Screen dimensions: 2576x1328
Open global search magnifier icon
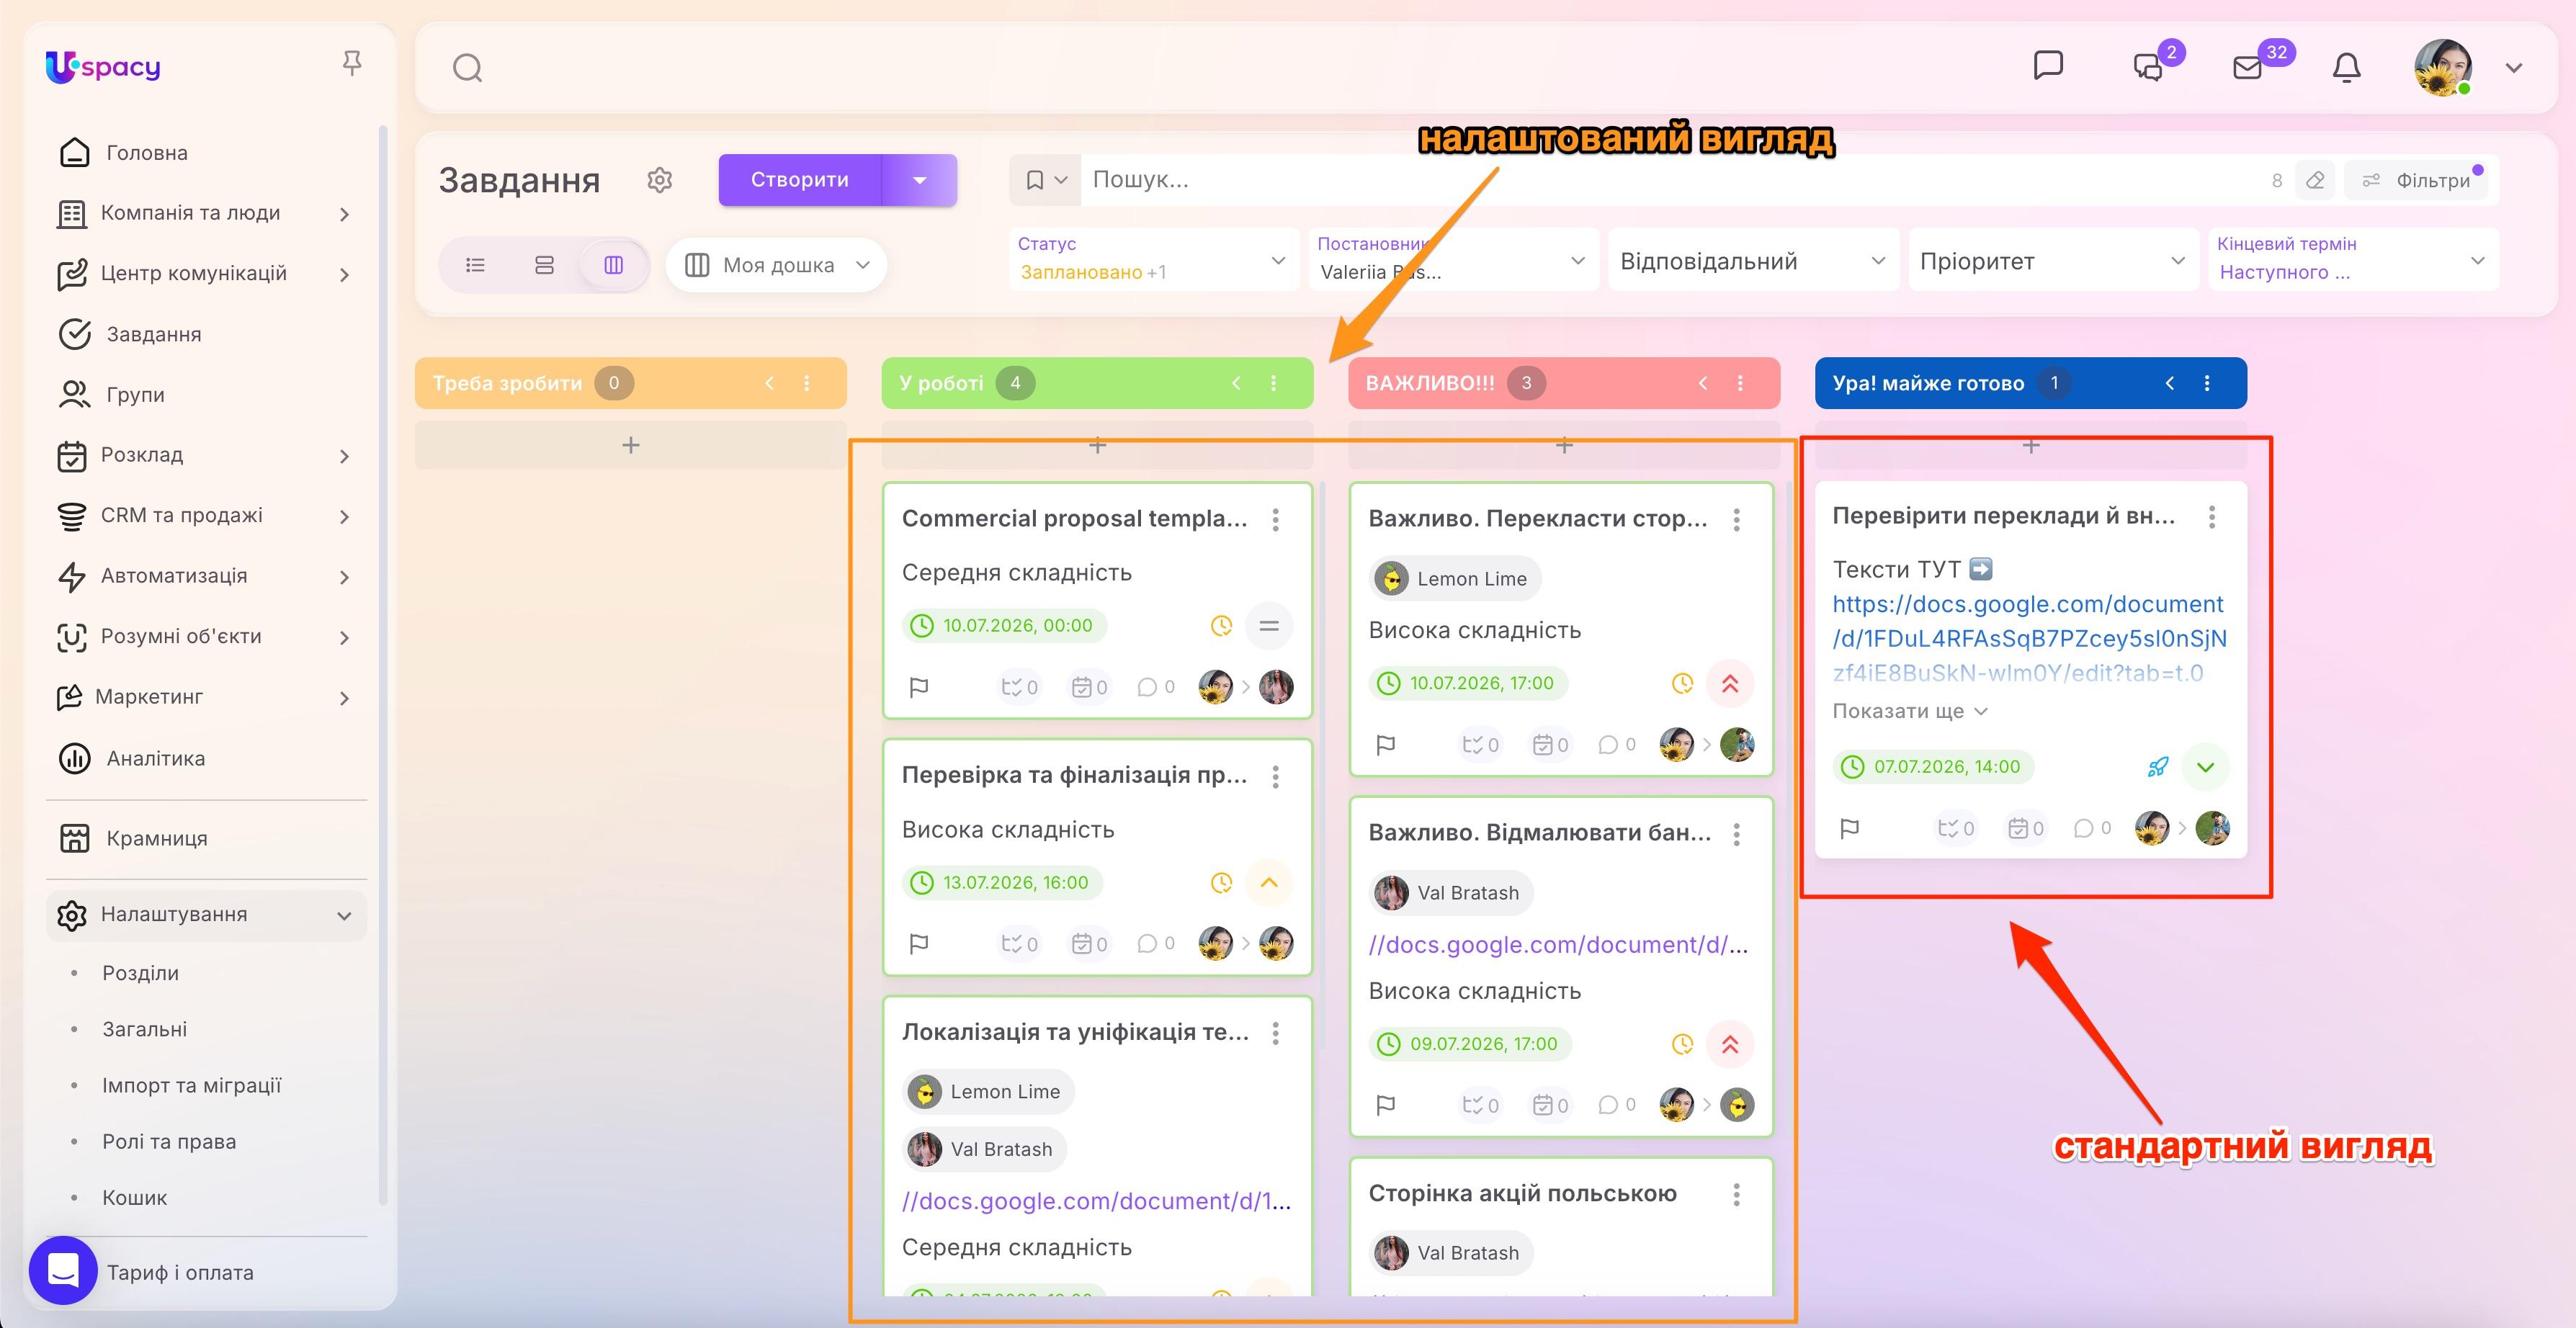[x=467, y=68]
